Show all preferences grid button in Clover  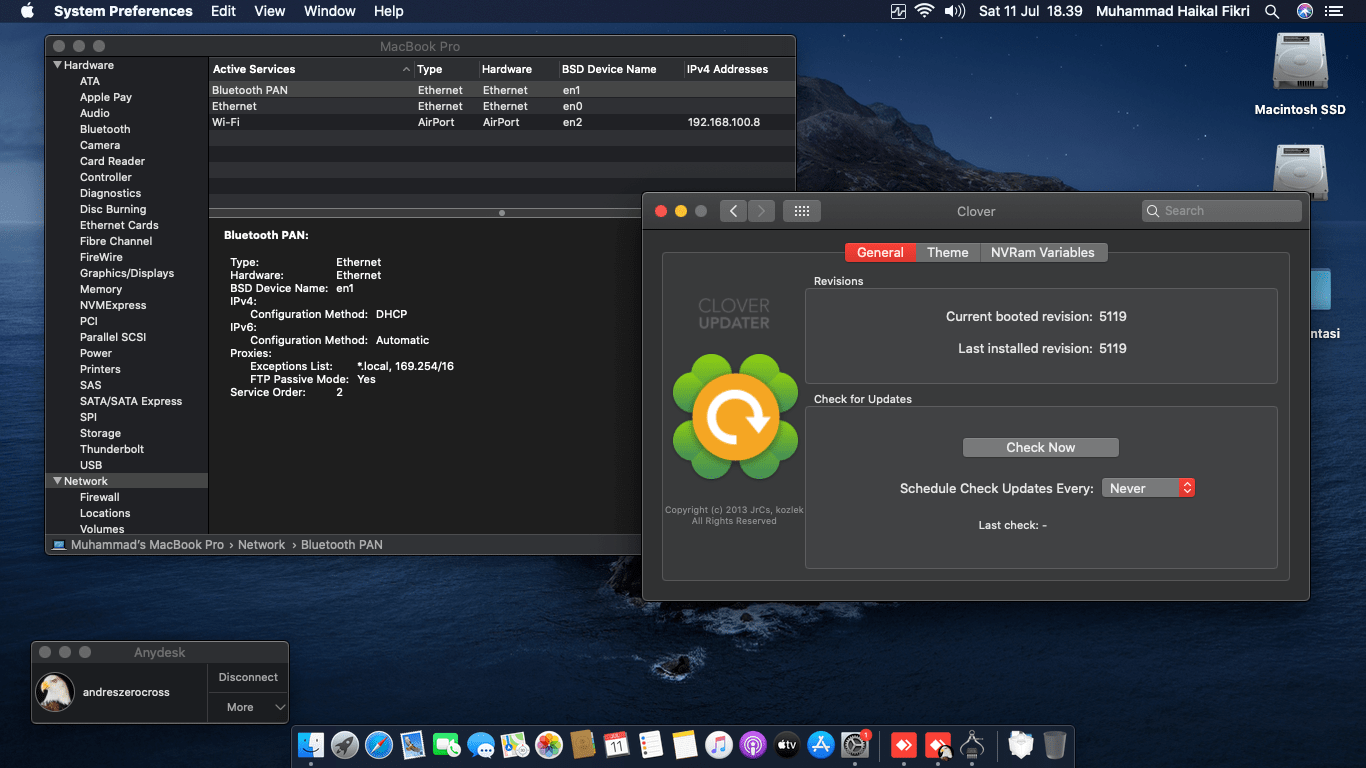pos(802,211)
